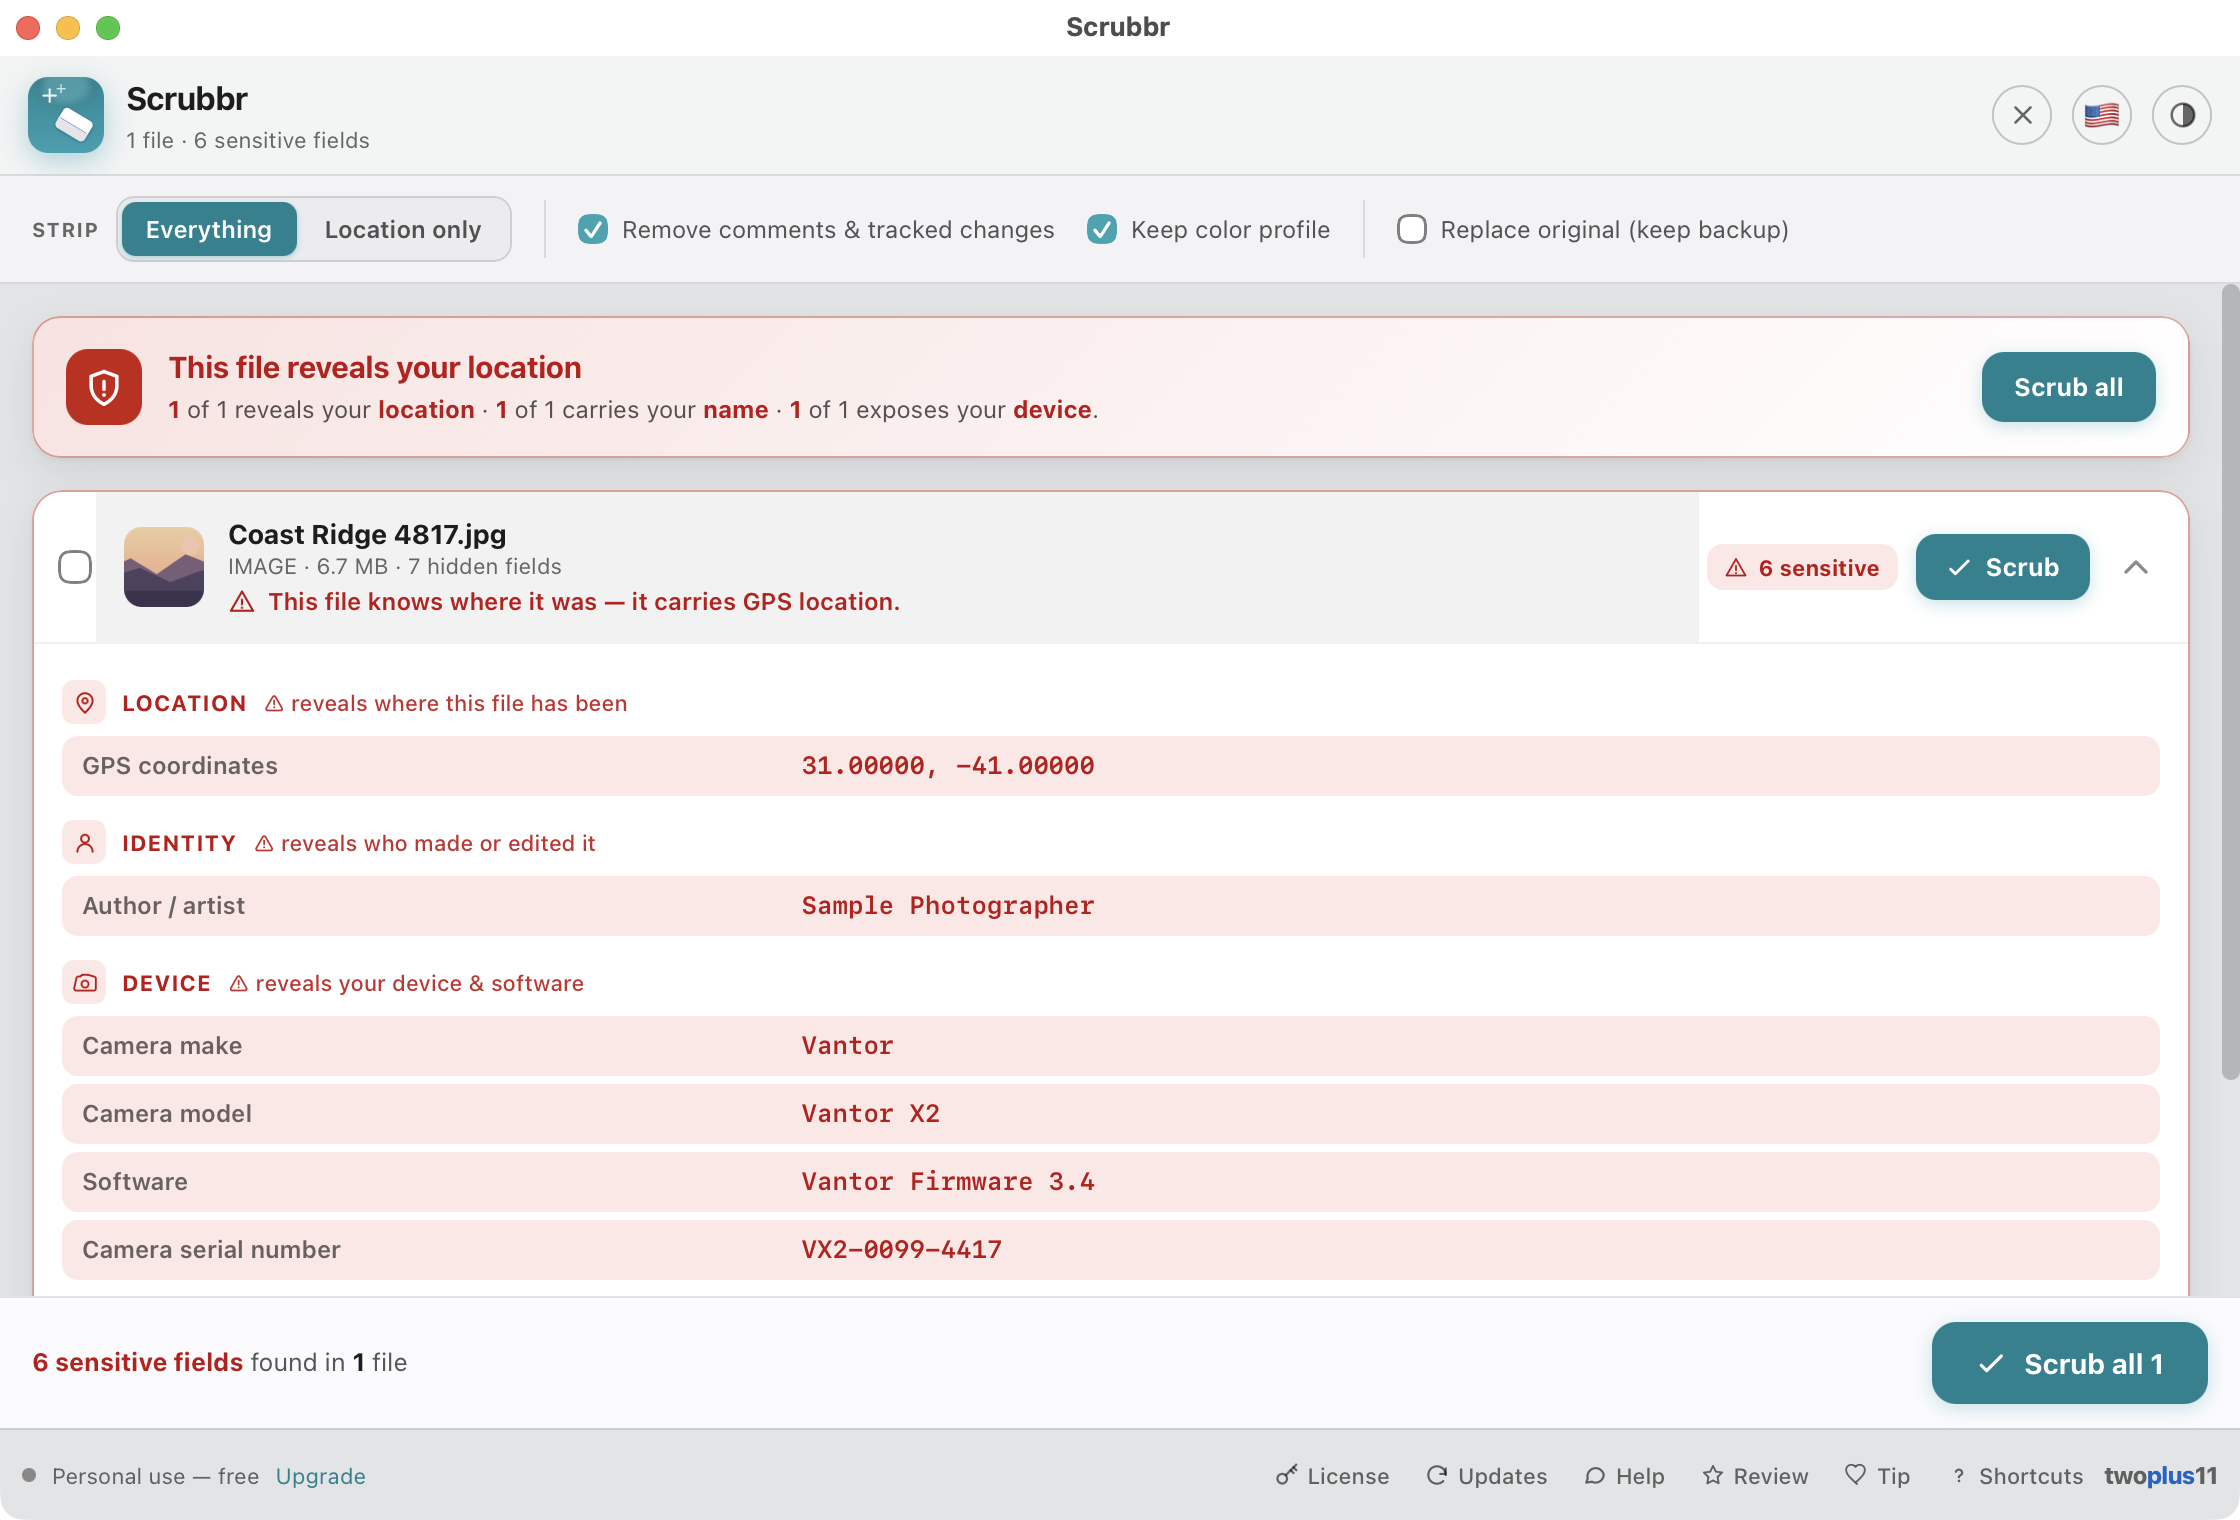
Task: Open language selector US flag icon
Action: click(x=2102, y=115)
